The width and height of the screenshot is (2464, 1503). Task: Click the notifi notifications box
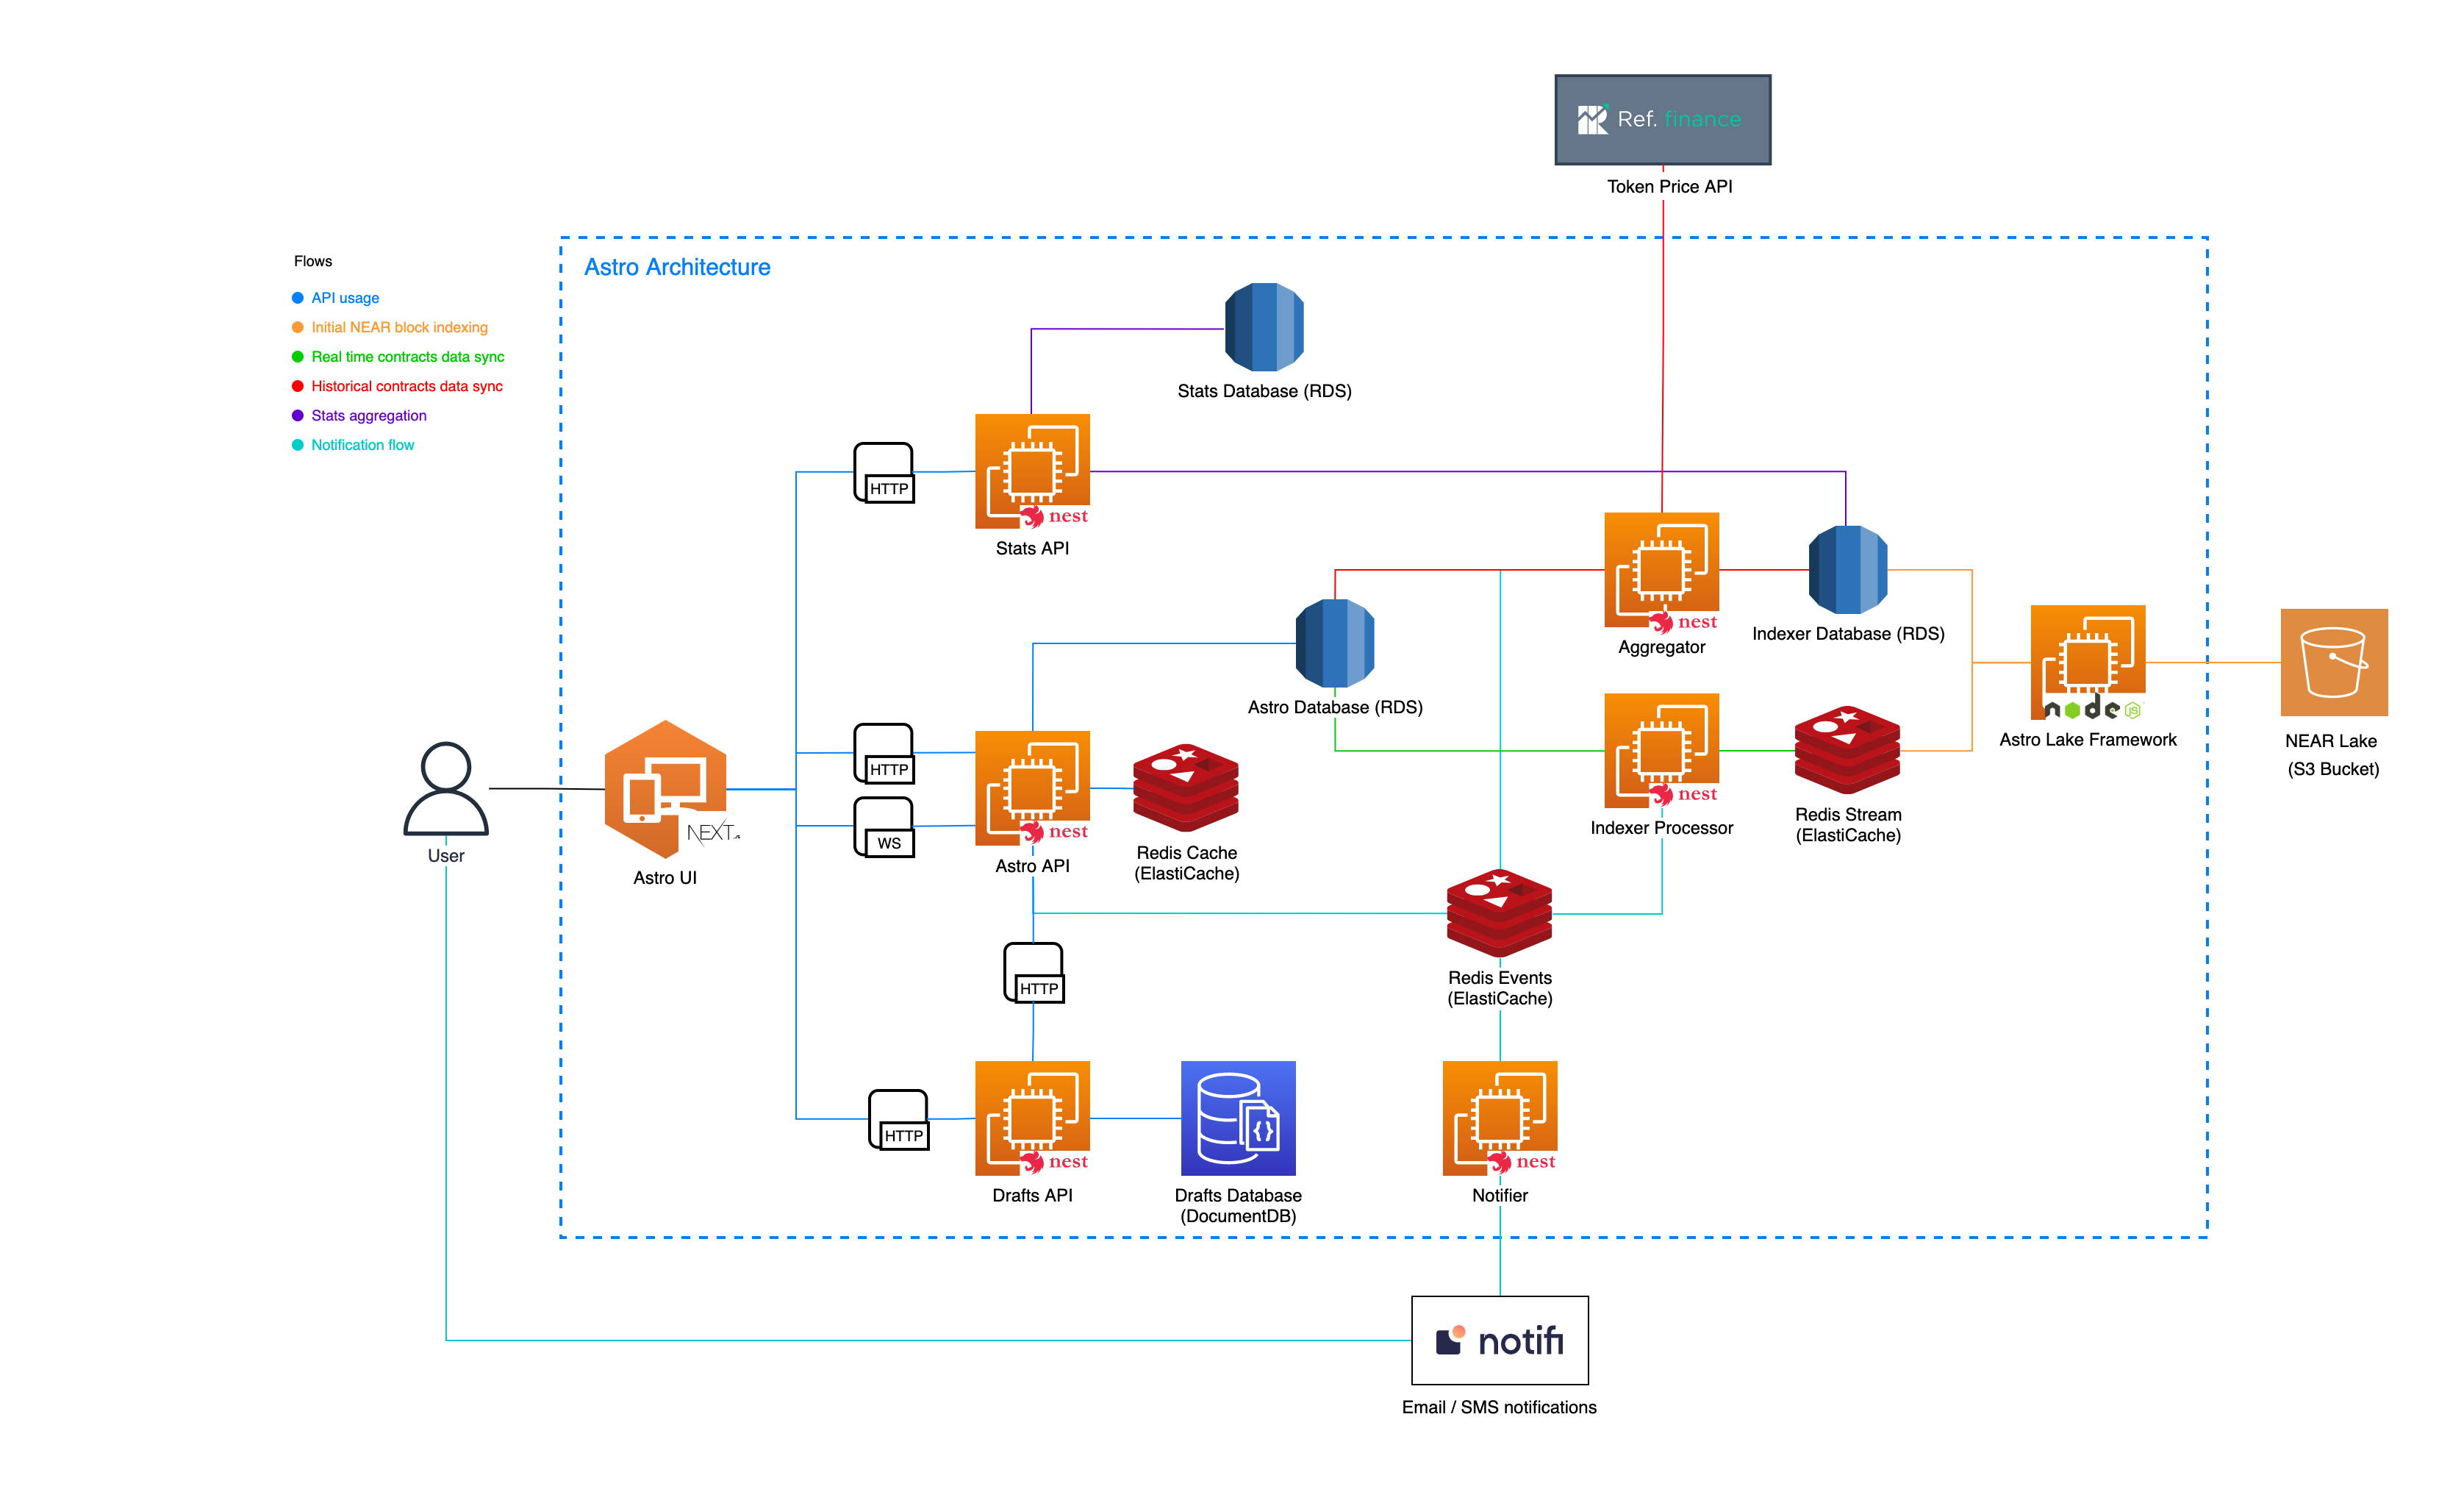pos(1499,1340)
